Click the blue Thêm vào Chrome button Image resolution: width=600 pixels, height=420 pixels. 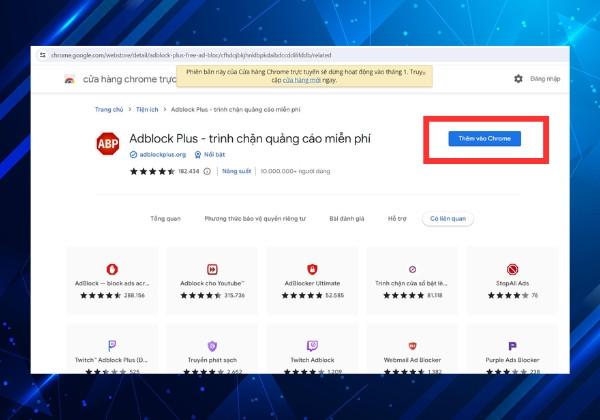(x=484, y=138)
